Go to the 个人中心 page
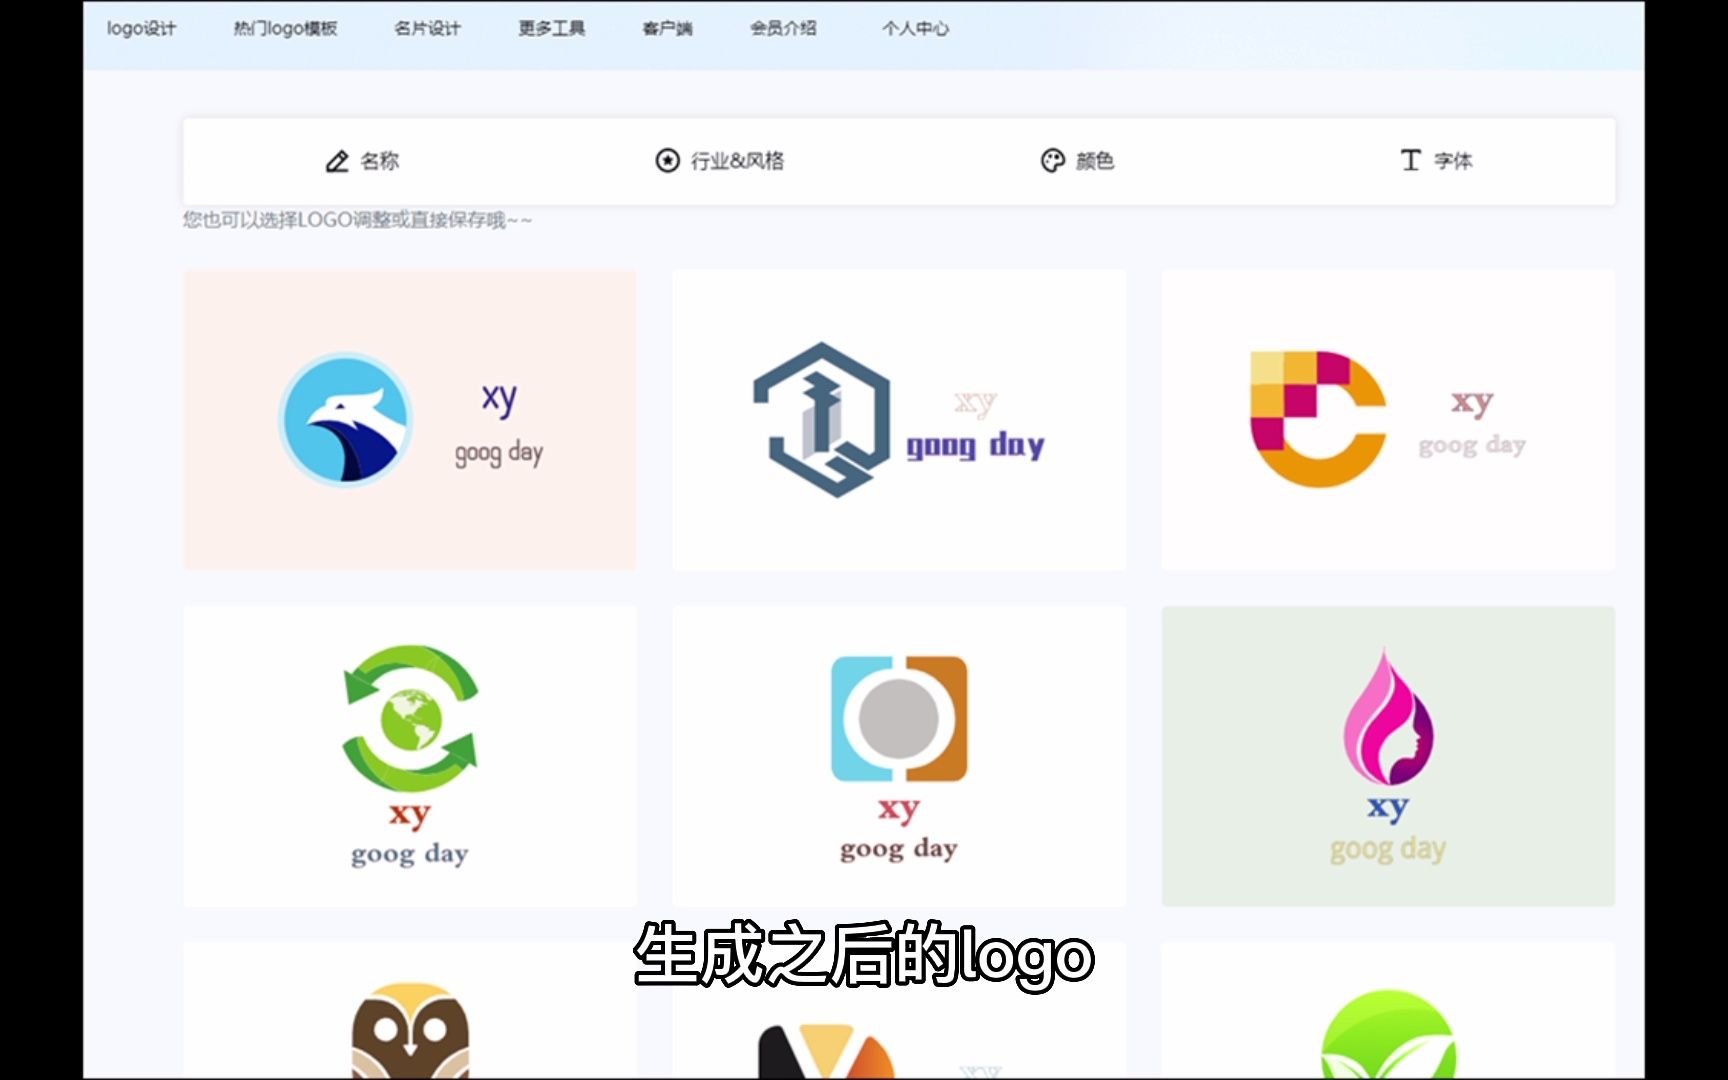The height and width of the screenshot is (1080, 1728). click(x=915, y=28)
